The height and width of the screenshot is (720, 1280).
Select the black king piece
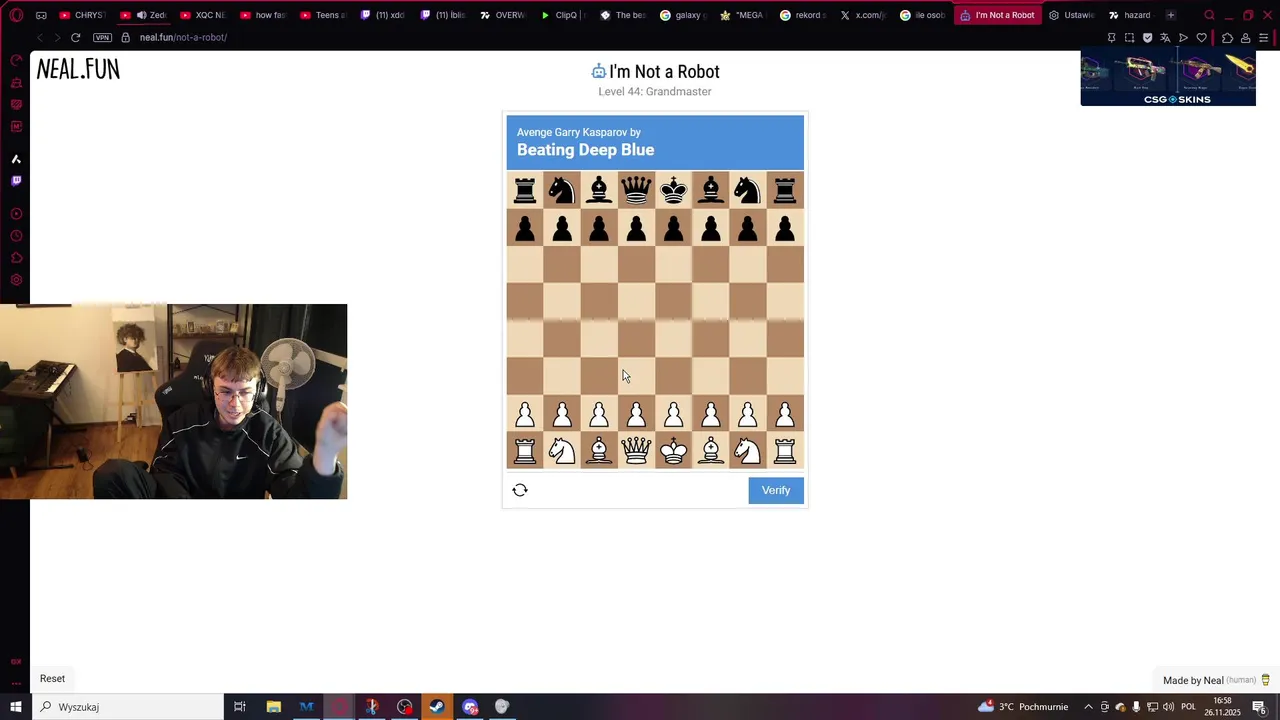tap(674, 190)
